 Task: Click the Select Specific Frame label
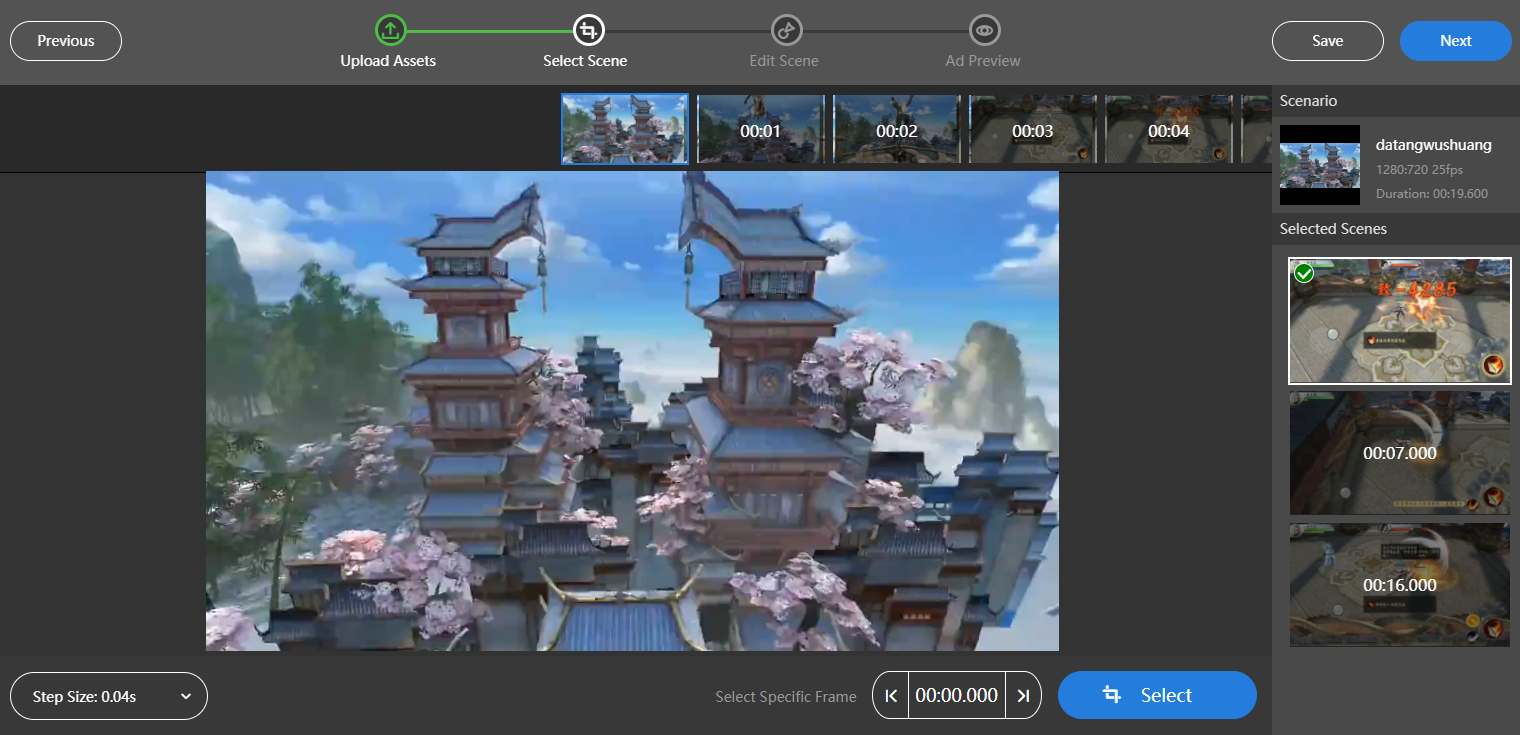[785, 697]
